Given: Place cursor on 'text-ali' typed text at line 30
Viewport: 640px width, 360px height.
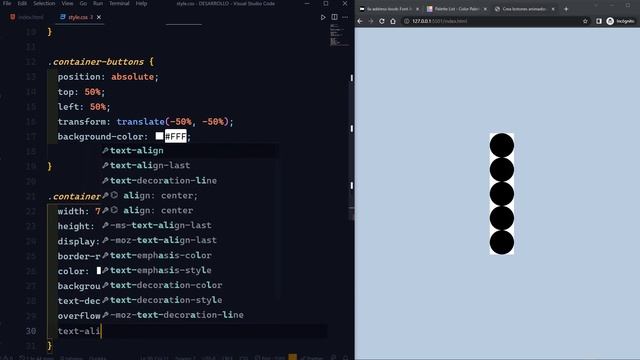Looking at the screenshot, I should (x=79, y=331).
